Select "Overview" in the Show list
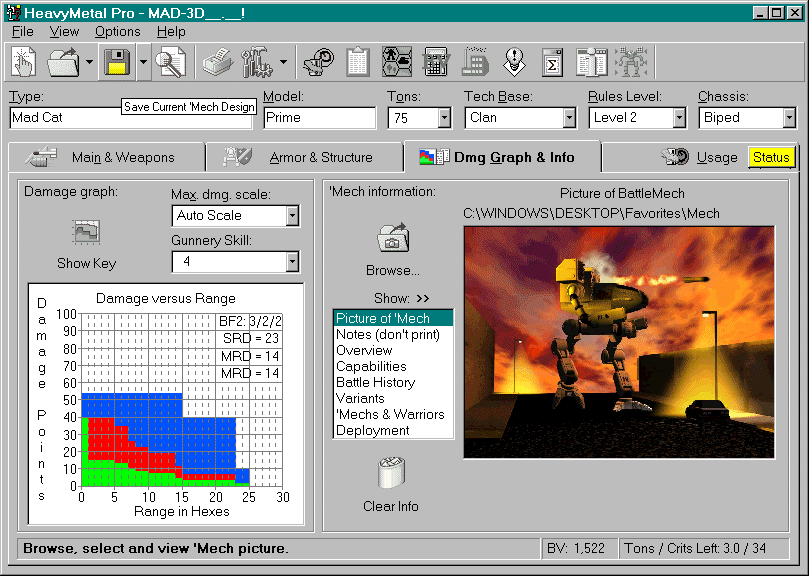 pyautogui.click(x=393, y=350)
